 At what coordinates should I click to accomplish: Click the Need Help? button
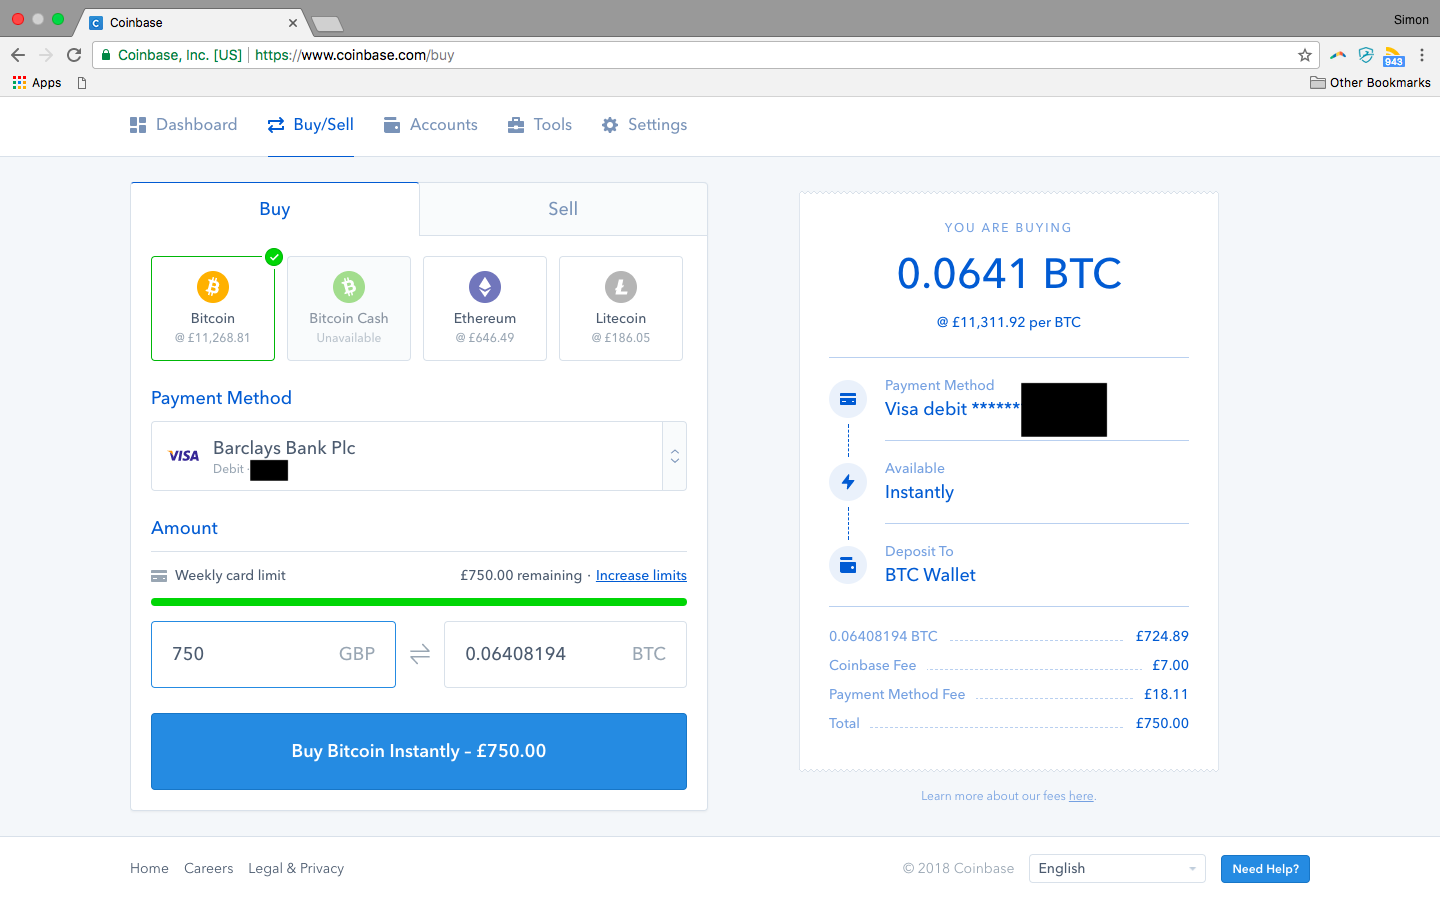pos(1265,869)
